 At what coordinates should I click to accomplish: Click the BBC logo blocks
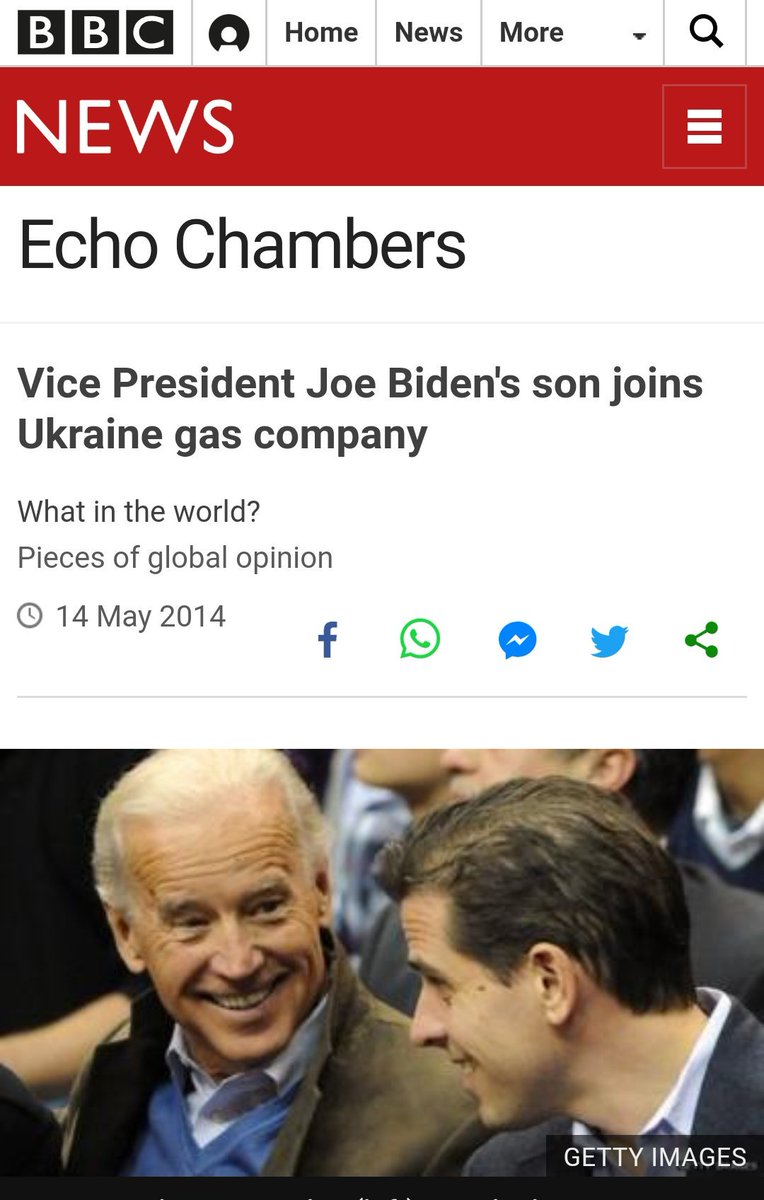coord(95,33)
